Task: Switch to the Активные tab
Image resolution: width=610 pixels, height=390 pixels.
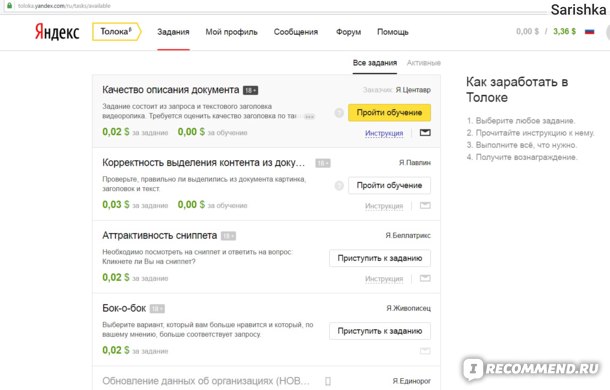Action: coord(424,63)
